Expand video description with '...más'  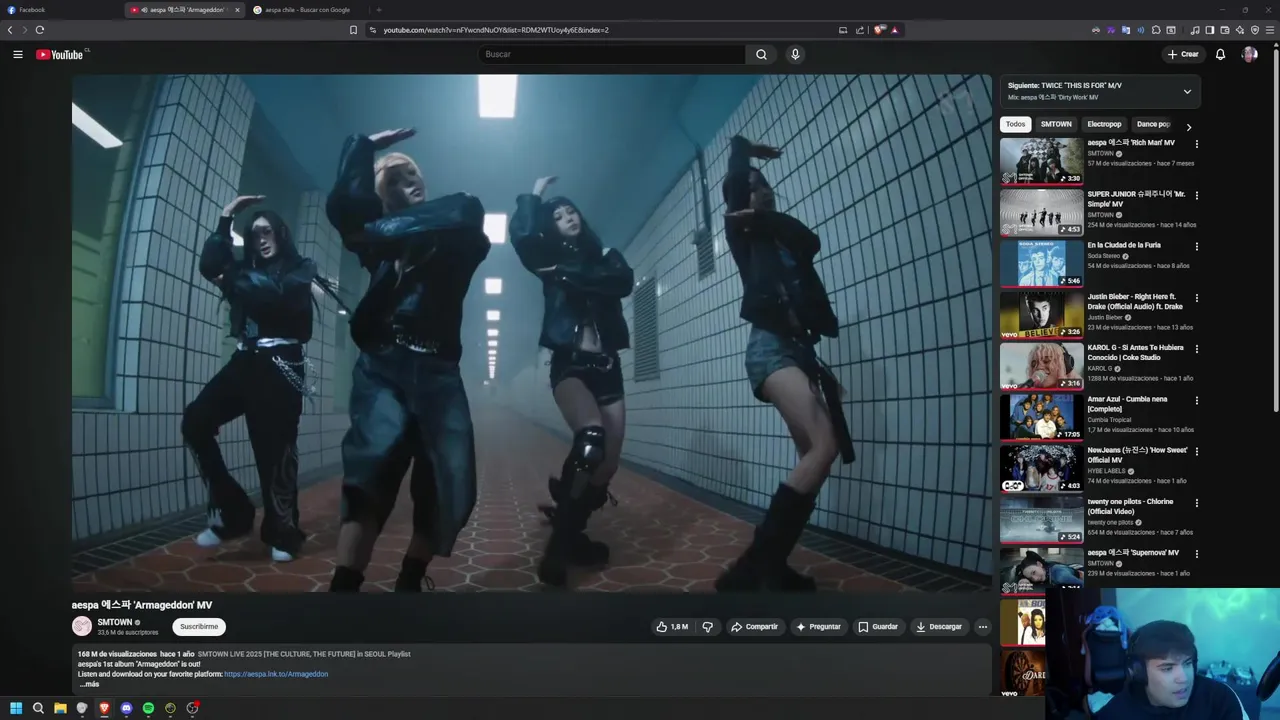(90, 684)
